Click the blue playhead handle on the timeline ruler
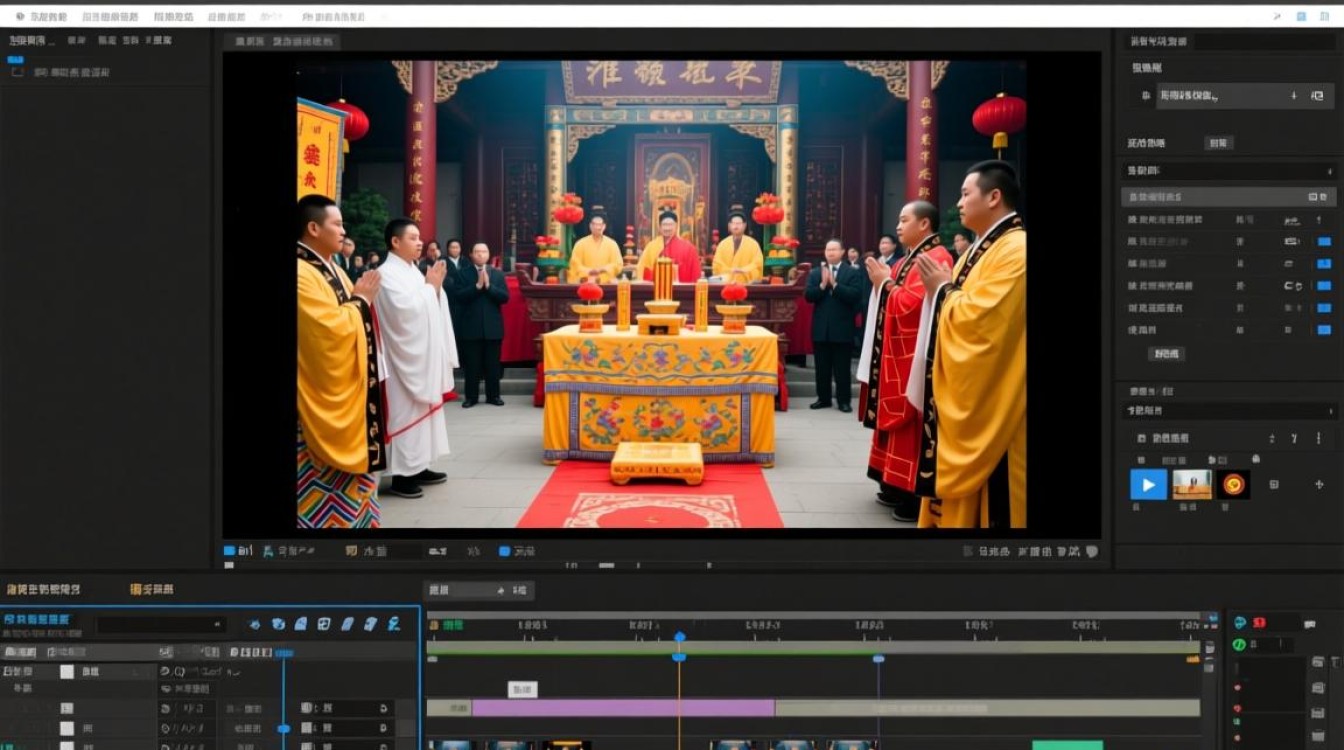The image size is (1344, 750). (x=680, y=637)
